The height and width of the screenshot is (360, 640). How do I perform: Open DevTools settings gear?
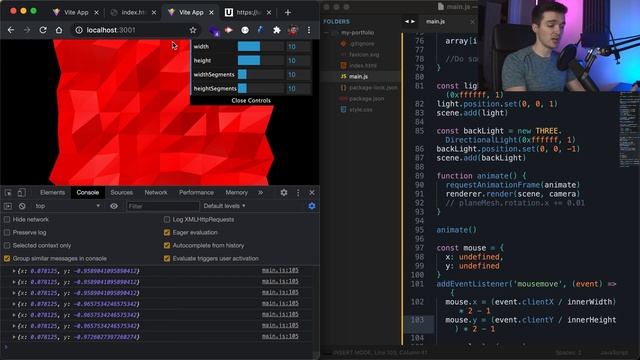284,193
